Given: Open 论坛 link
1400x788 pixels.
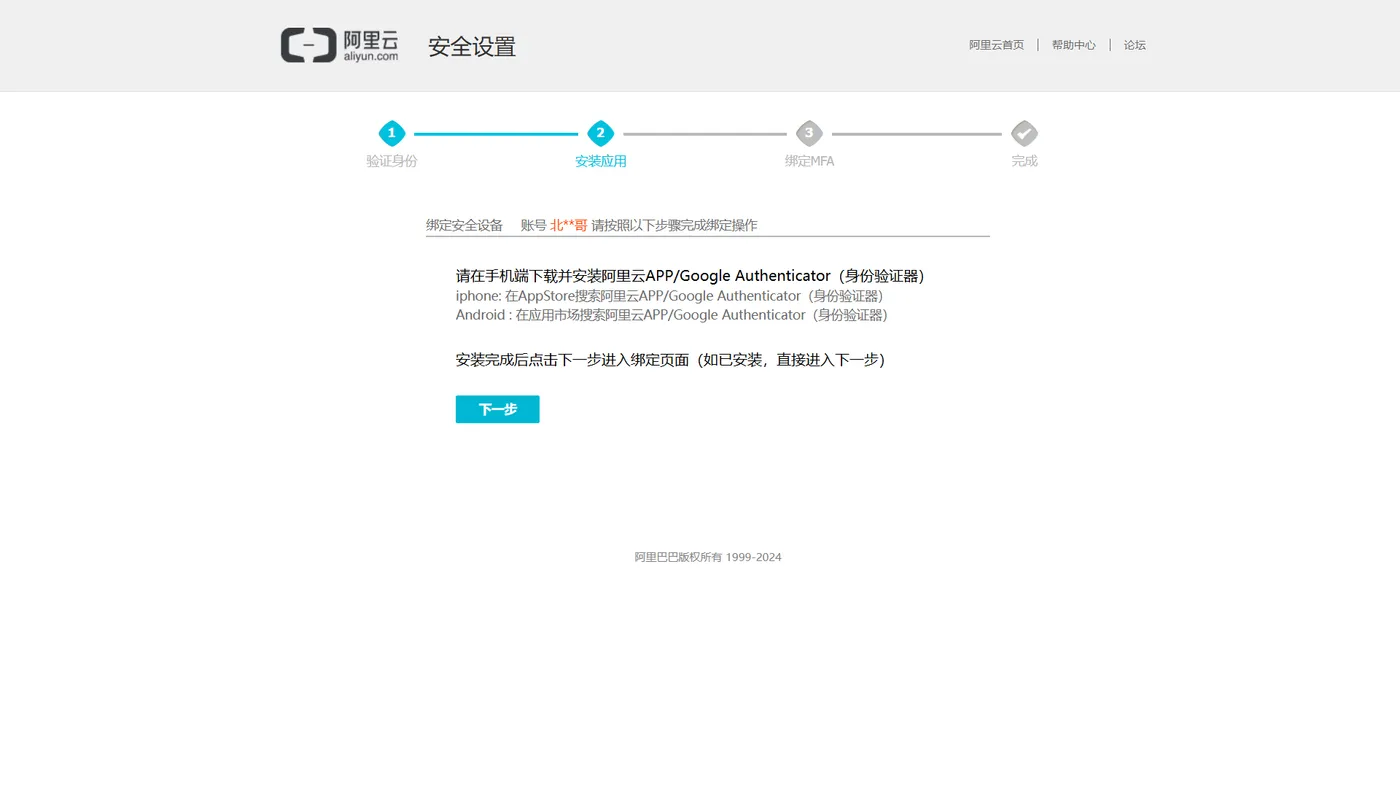Looking at the screenshot, I should 1134,45.
